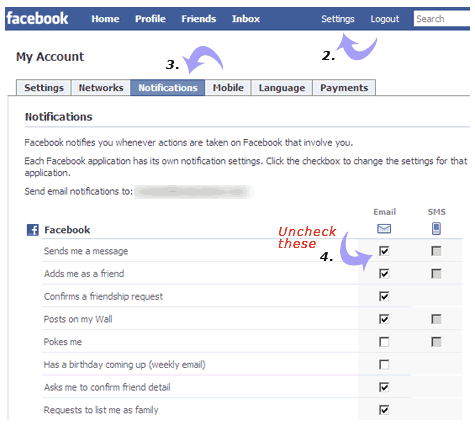Click Settings in the top blue bar
The image size is (475, 437).
pos(338,19)
